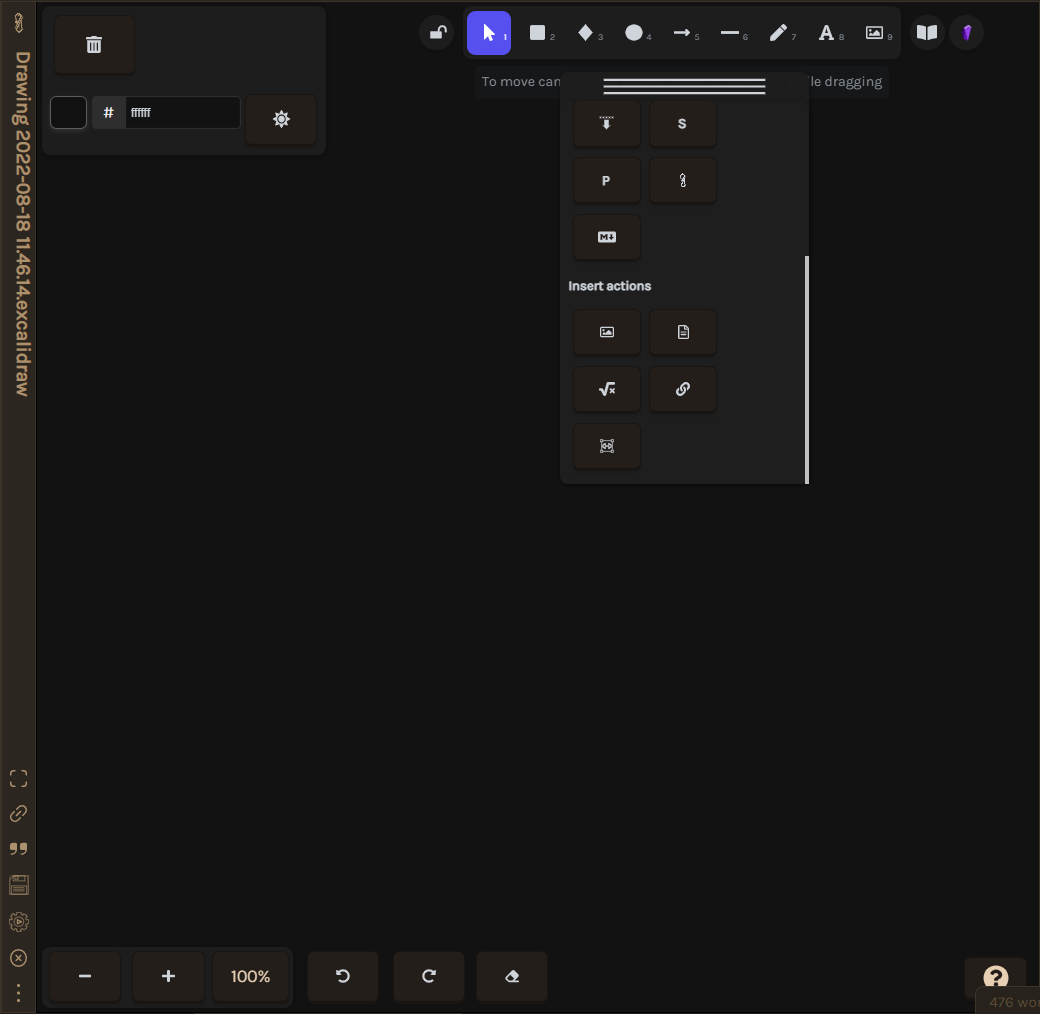Insert a LaTeX math formula
Screen dimensions: 1040x1014
[x=607, y=389]
